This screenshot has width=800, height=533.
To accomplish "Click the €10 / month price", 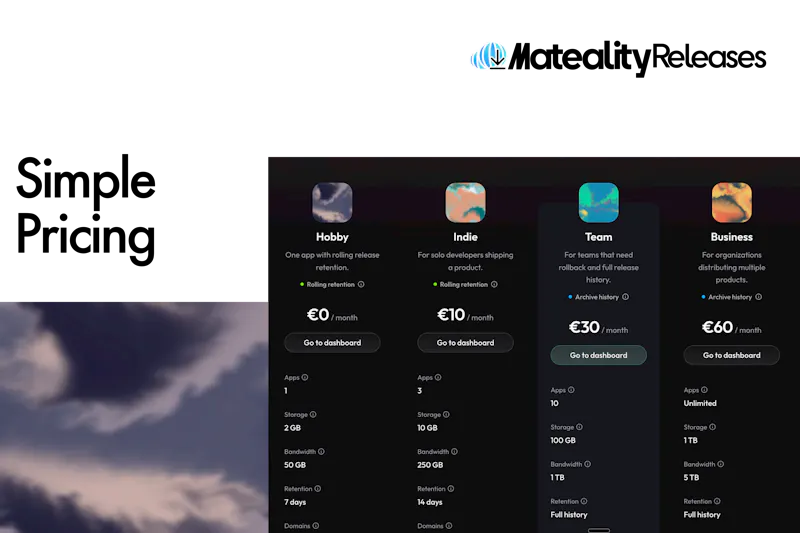I will click(465, 315).
